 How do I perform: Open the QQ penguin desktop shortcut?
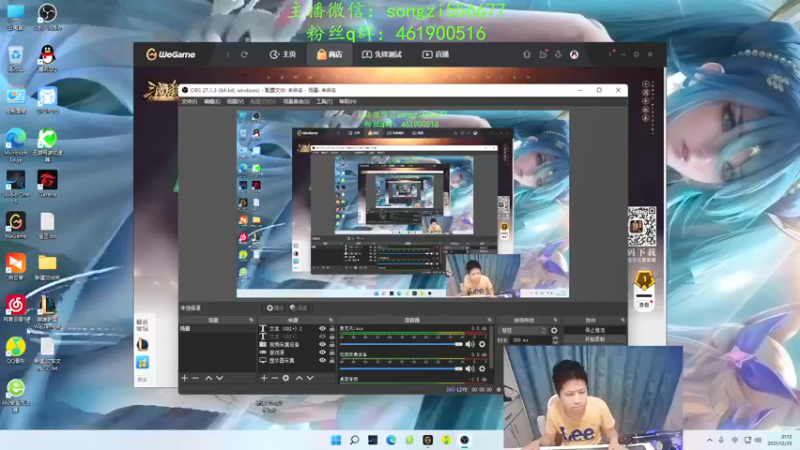[x=47, y=58]
